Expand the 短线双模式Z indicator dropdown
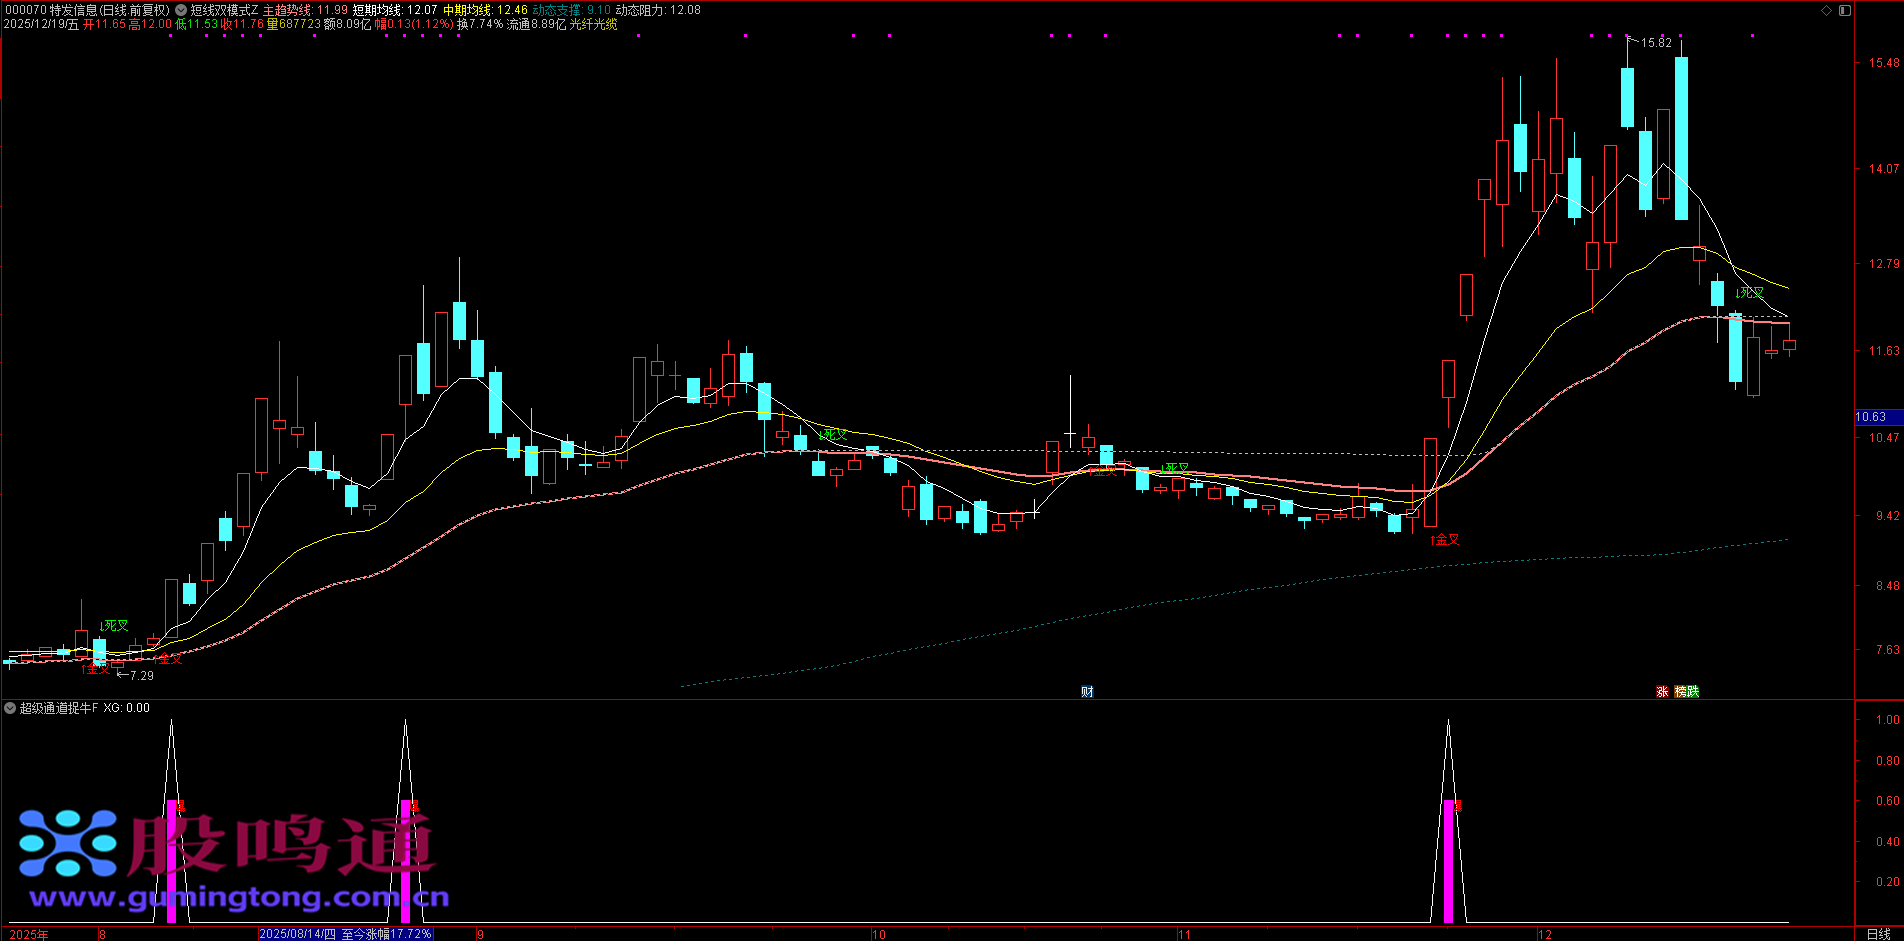 pyautogui.click(x=181, y=10)
